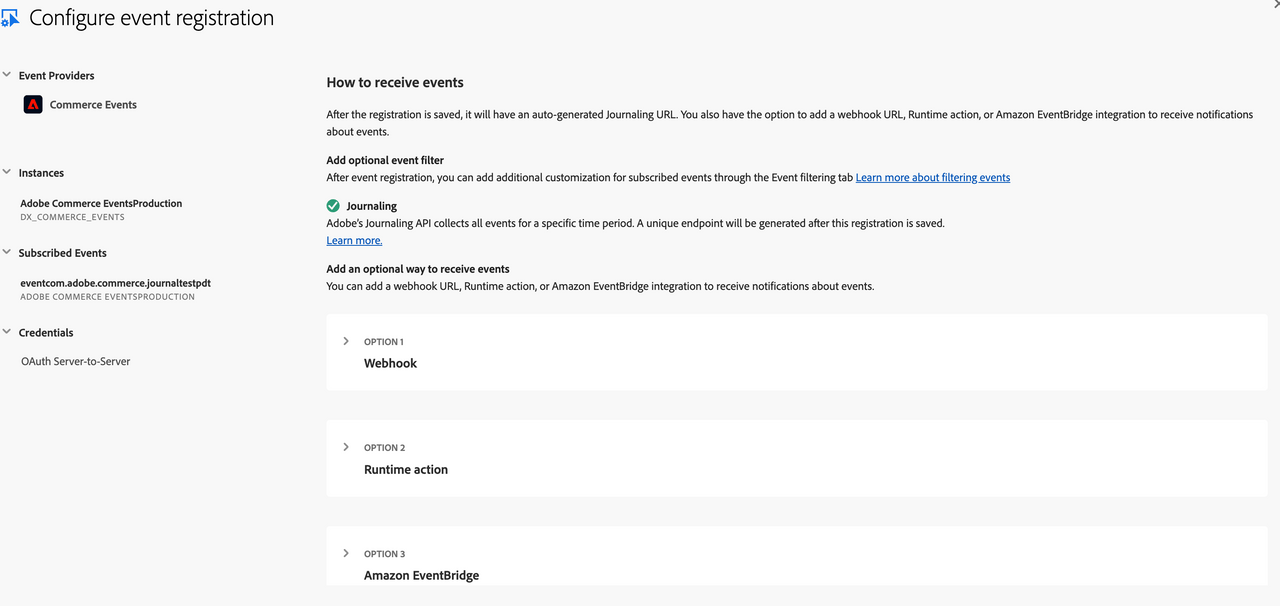The image size is (1280, 606).
Task: Collapse the Subscribed Events section chevron
Action: (7, 252)
